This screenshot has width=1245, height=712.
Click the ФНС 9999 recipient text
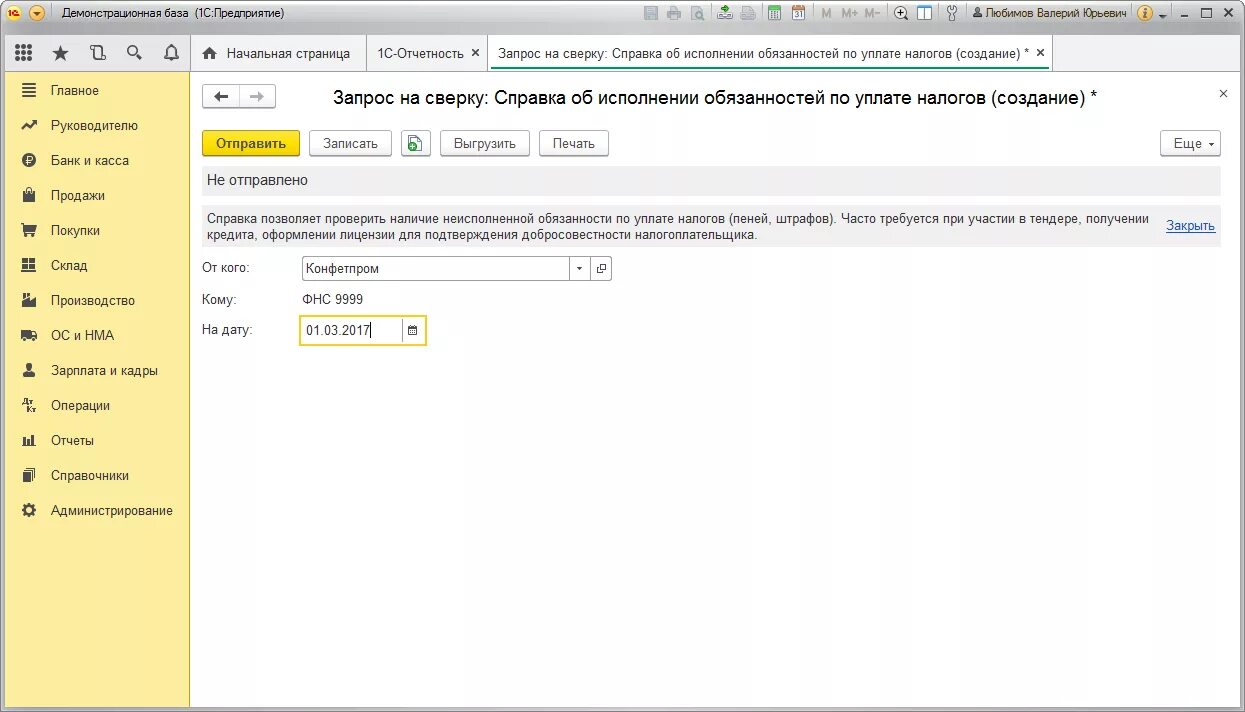point(333,299)
